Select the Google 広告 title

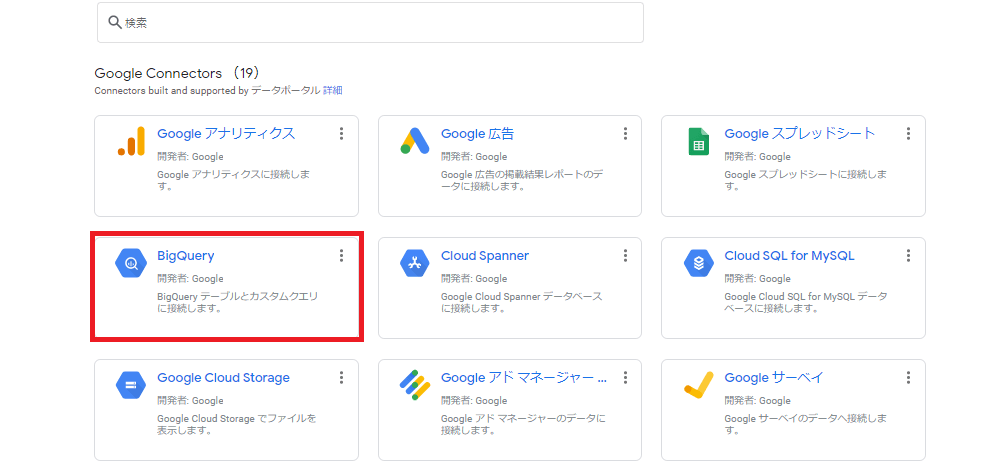[x=477, y=133]
